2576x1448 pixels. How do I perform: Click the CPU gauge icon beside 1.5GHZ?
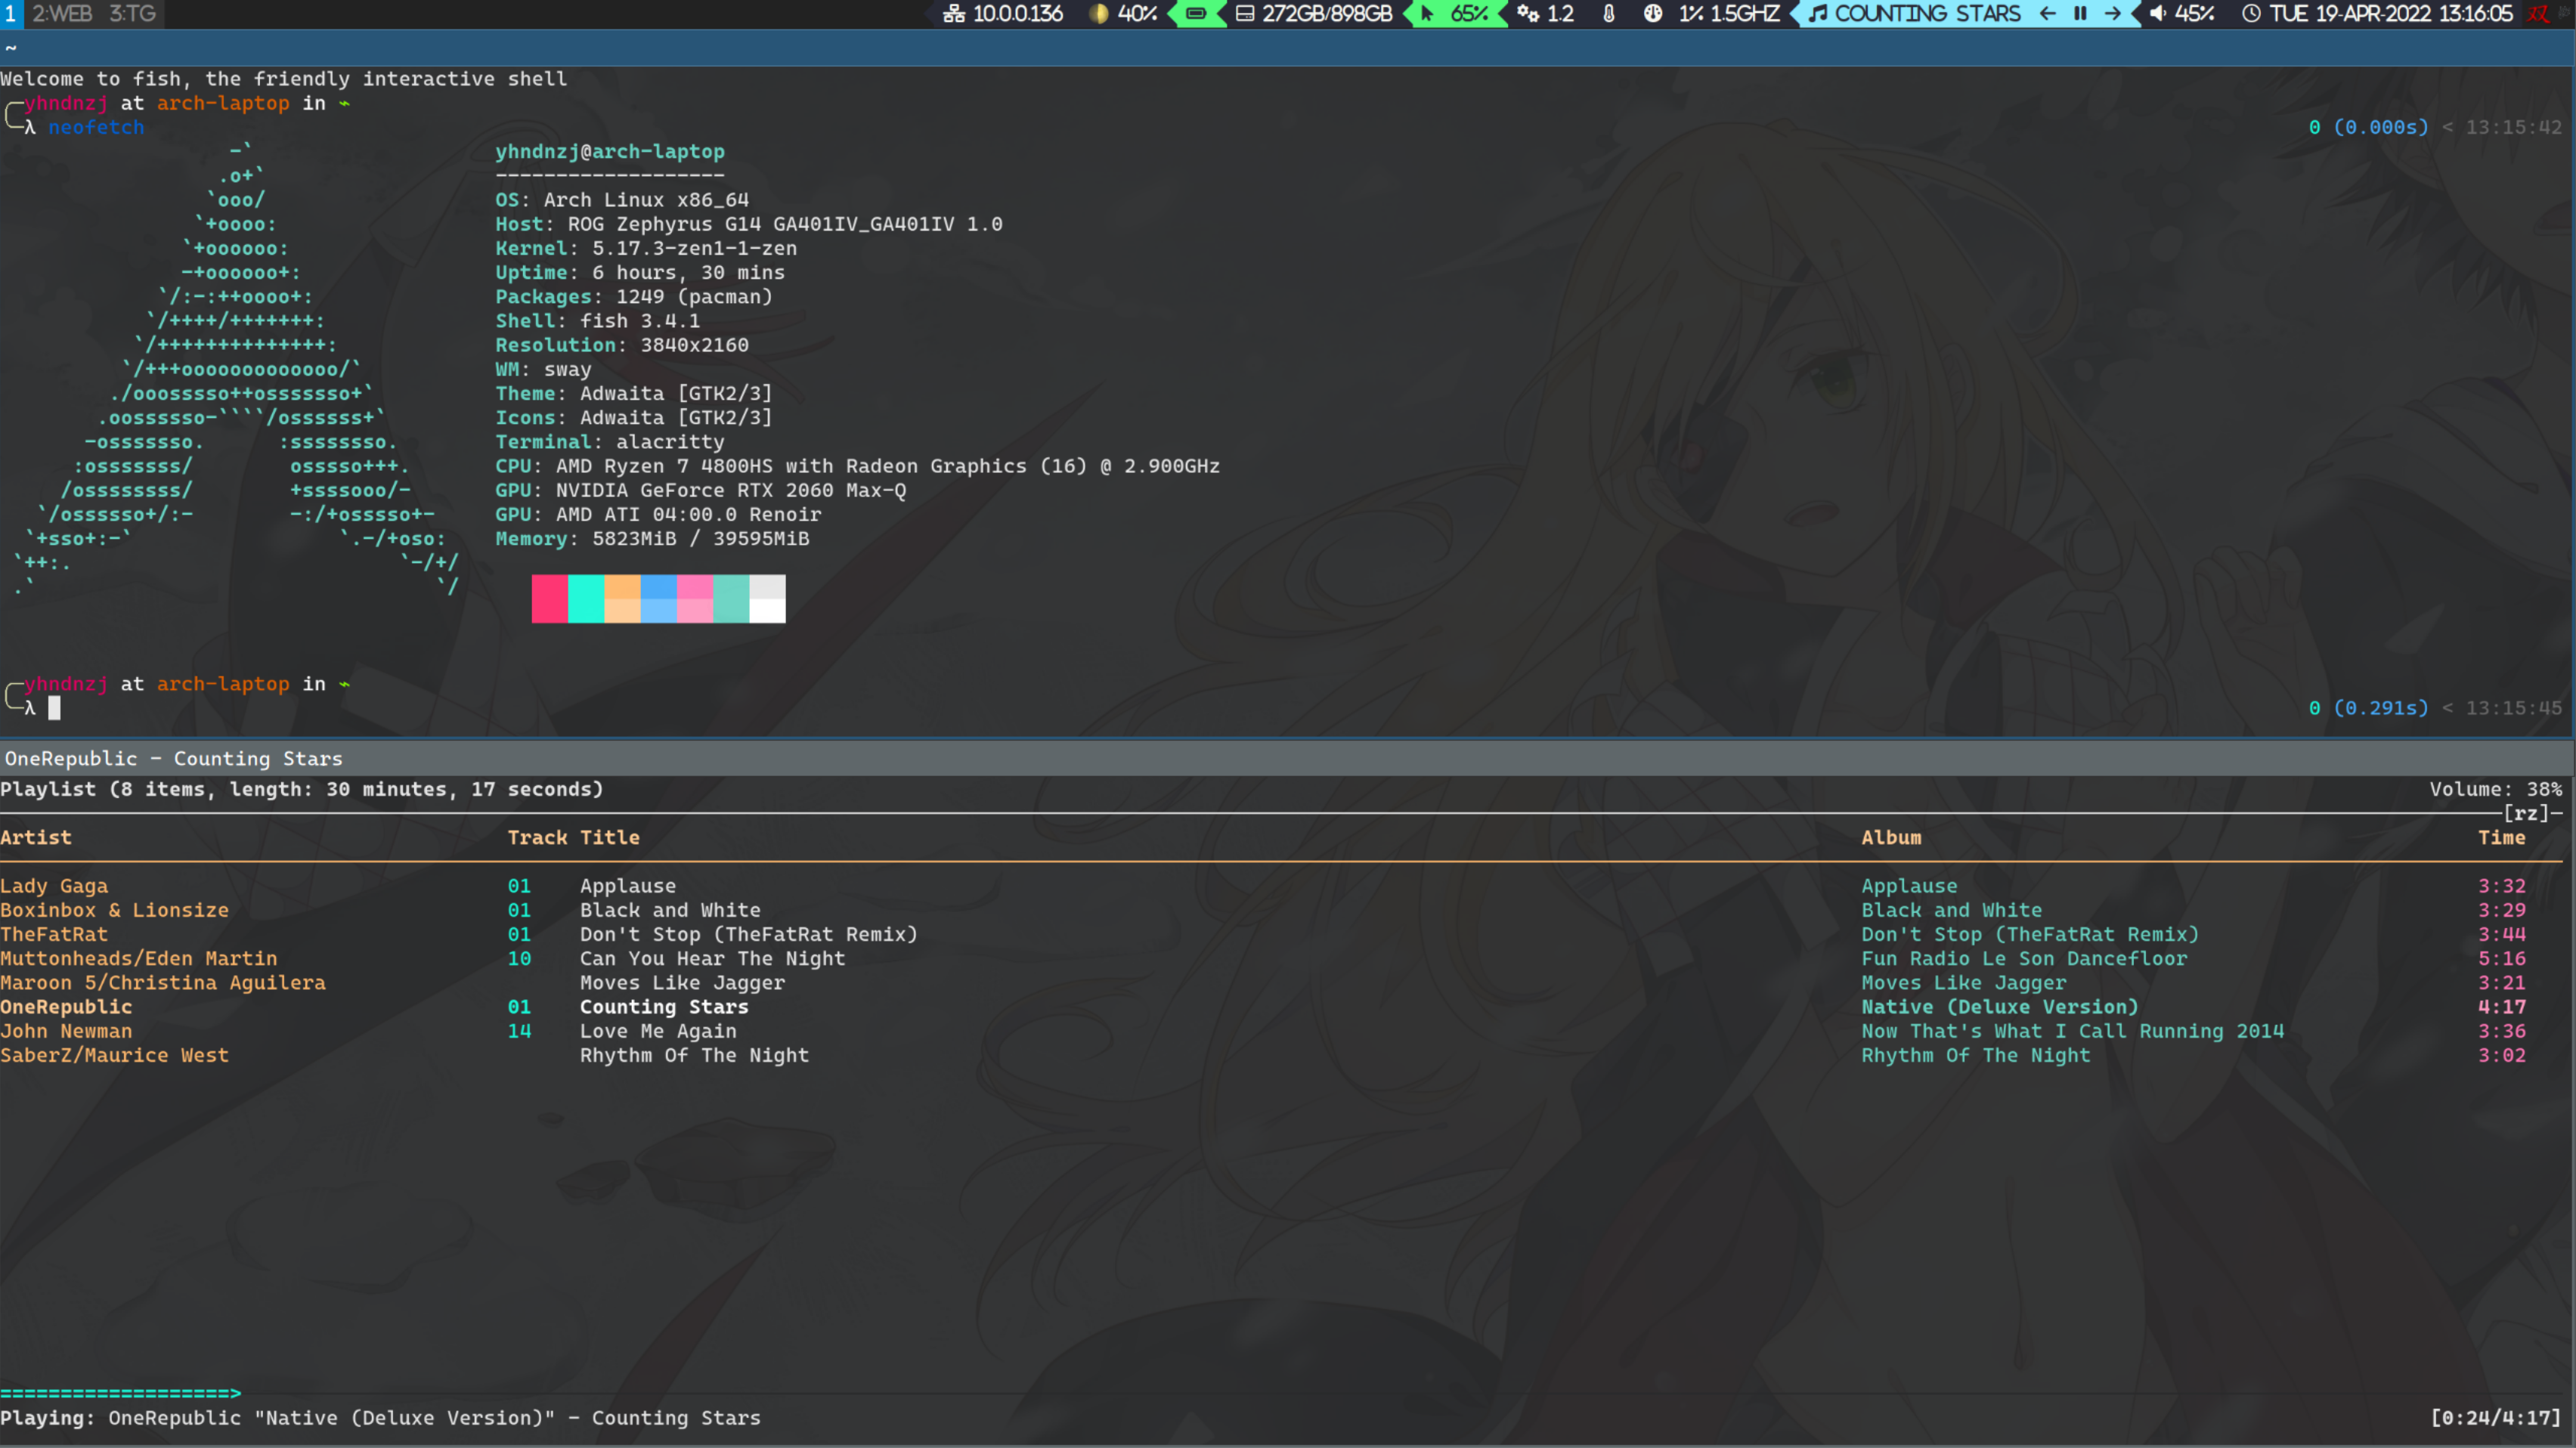tap(1653, 14)
